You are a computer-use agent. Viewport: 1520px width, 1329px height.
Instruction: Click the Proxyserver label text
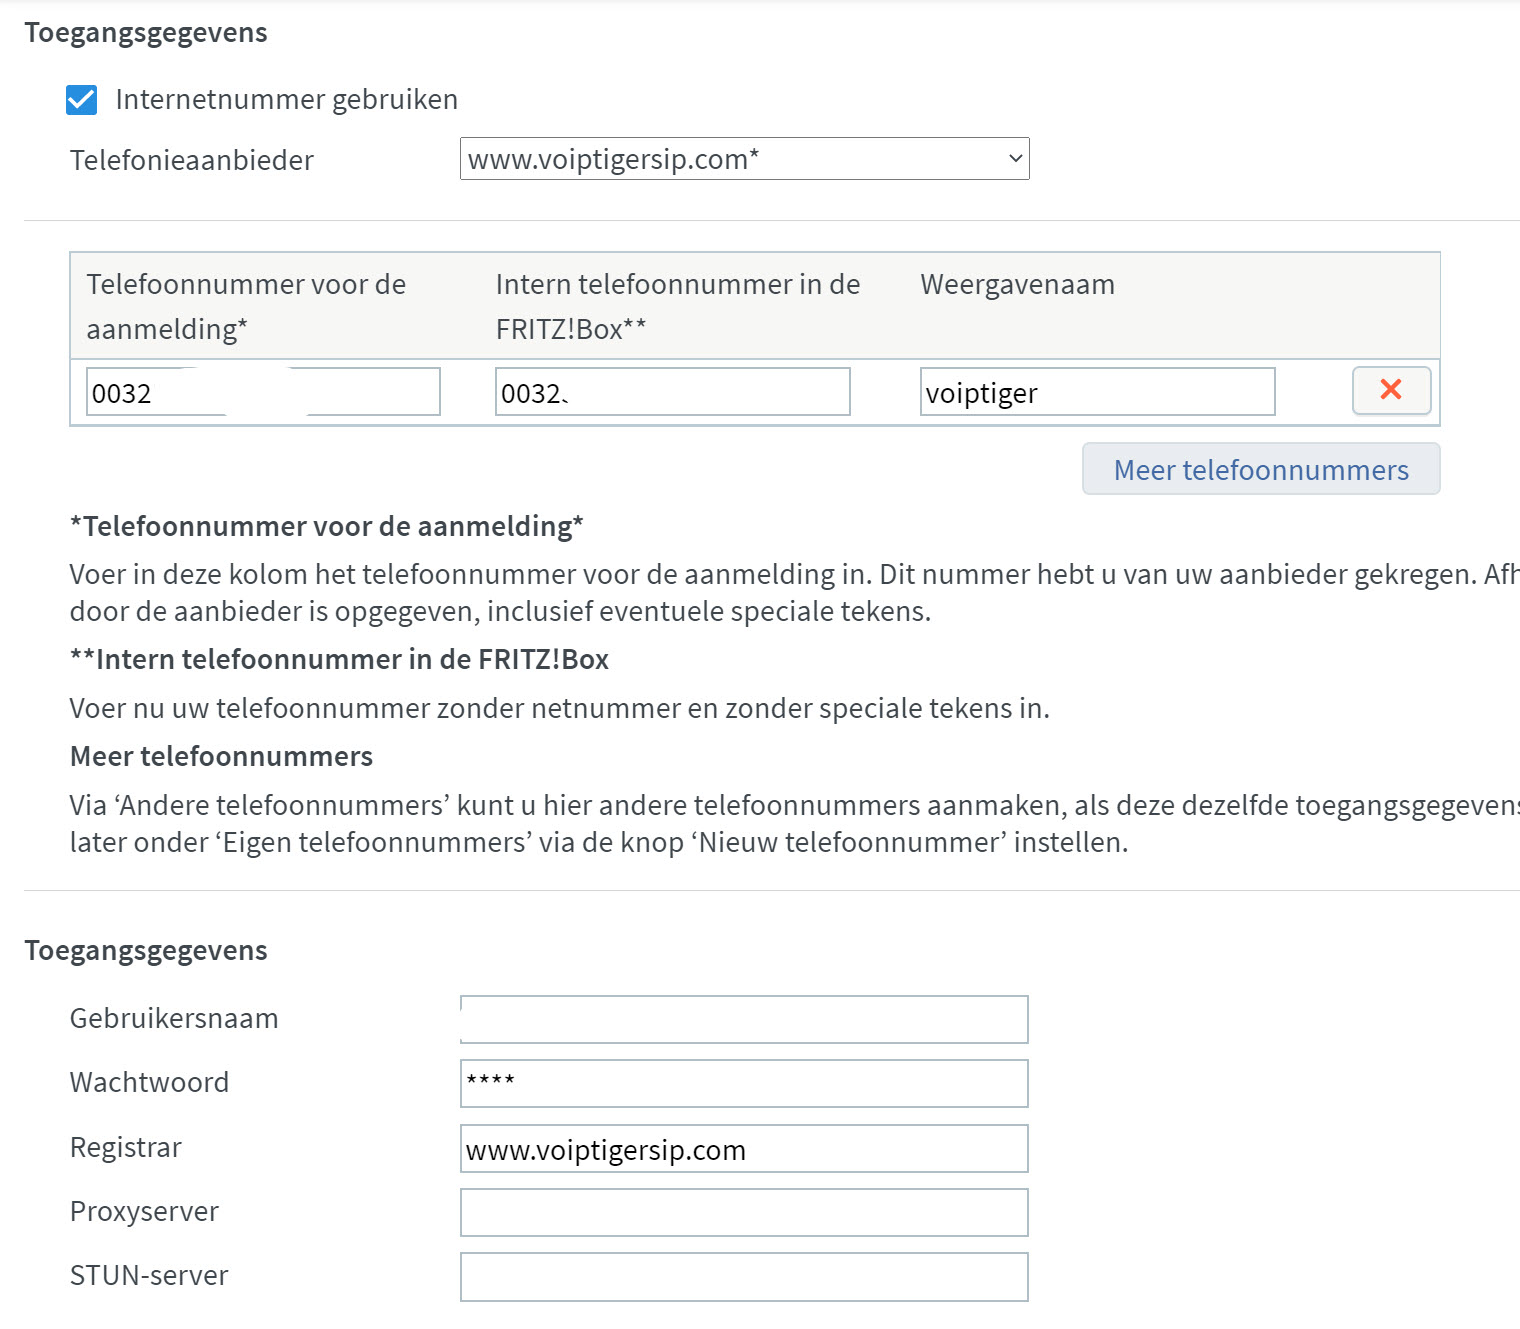point(144,1212)
